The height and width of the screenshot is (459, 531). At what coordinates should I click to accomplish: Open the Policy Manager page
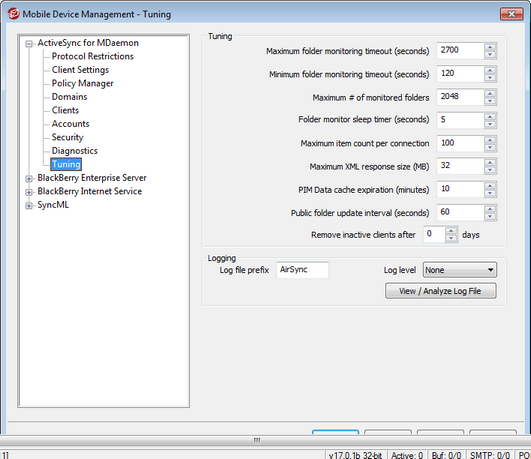pos(82,83)
